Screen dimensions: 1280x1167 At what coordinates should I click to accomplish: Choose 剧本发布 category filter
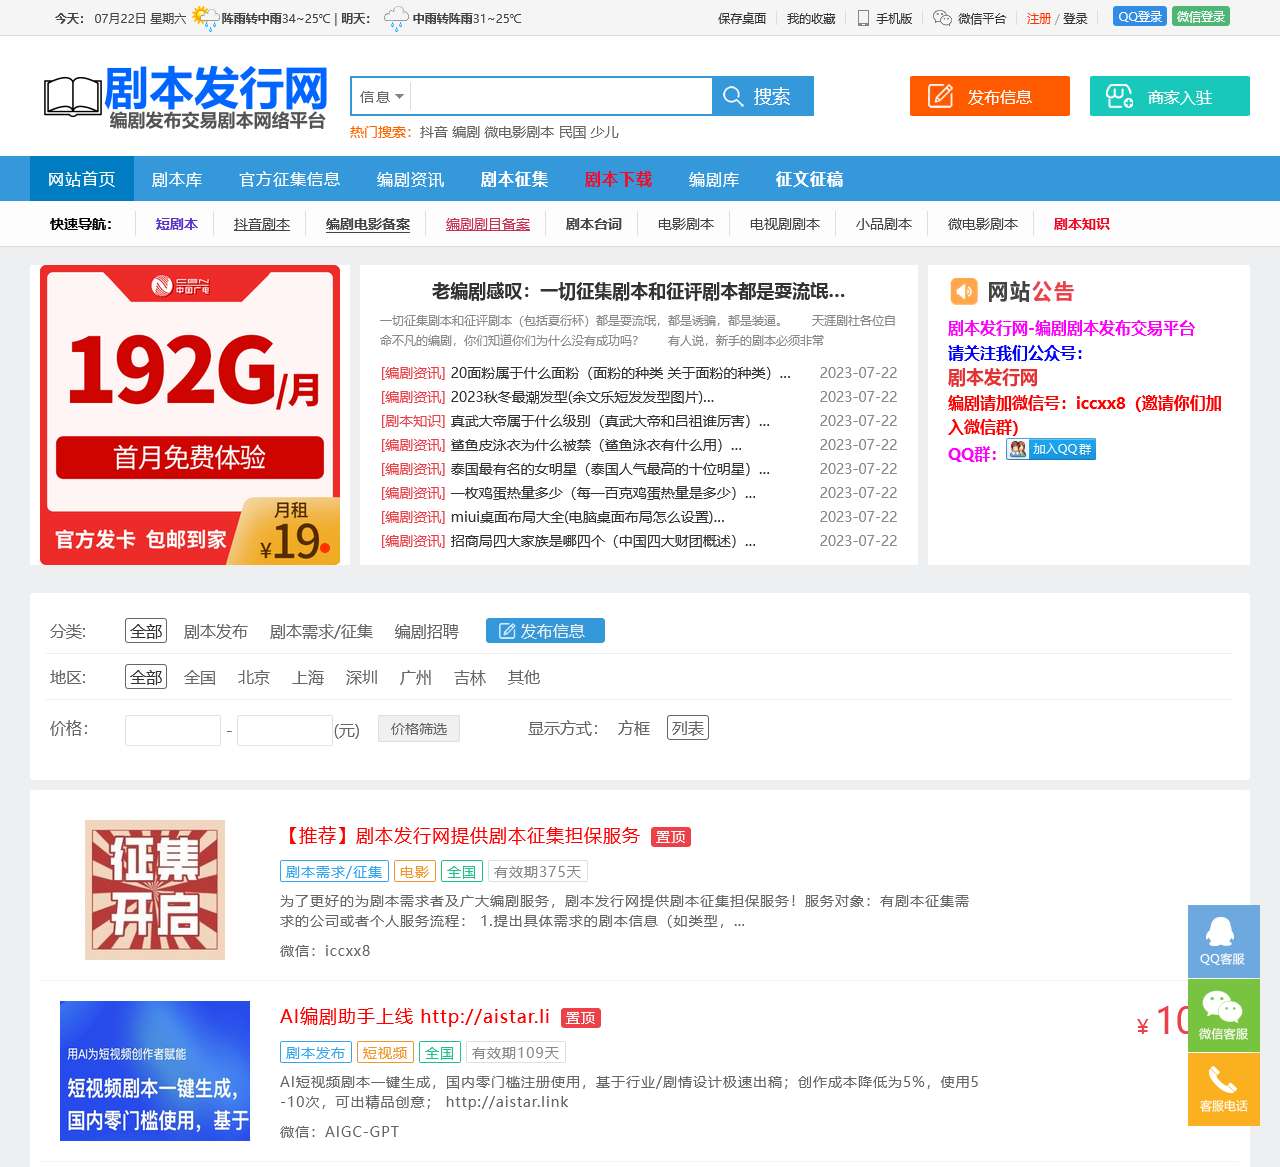pos(216,631)
